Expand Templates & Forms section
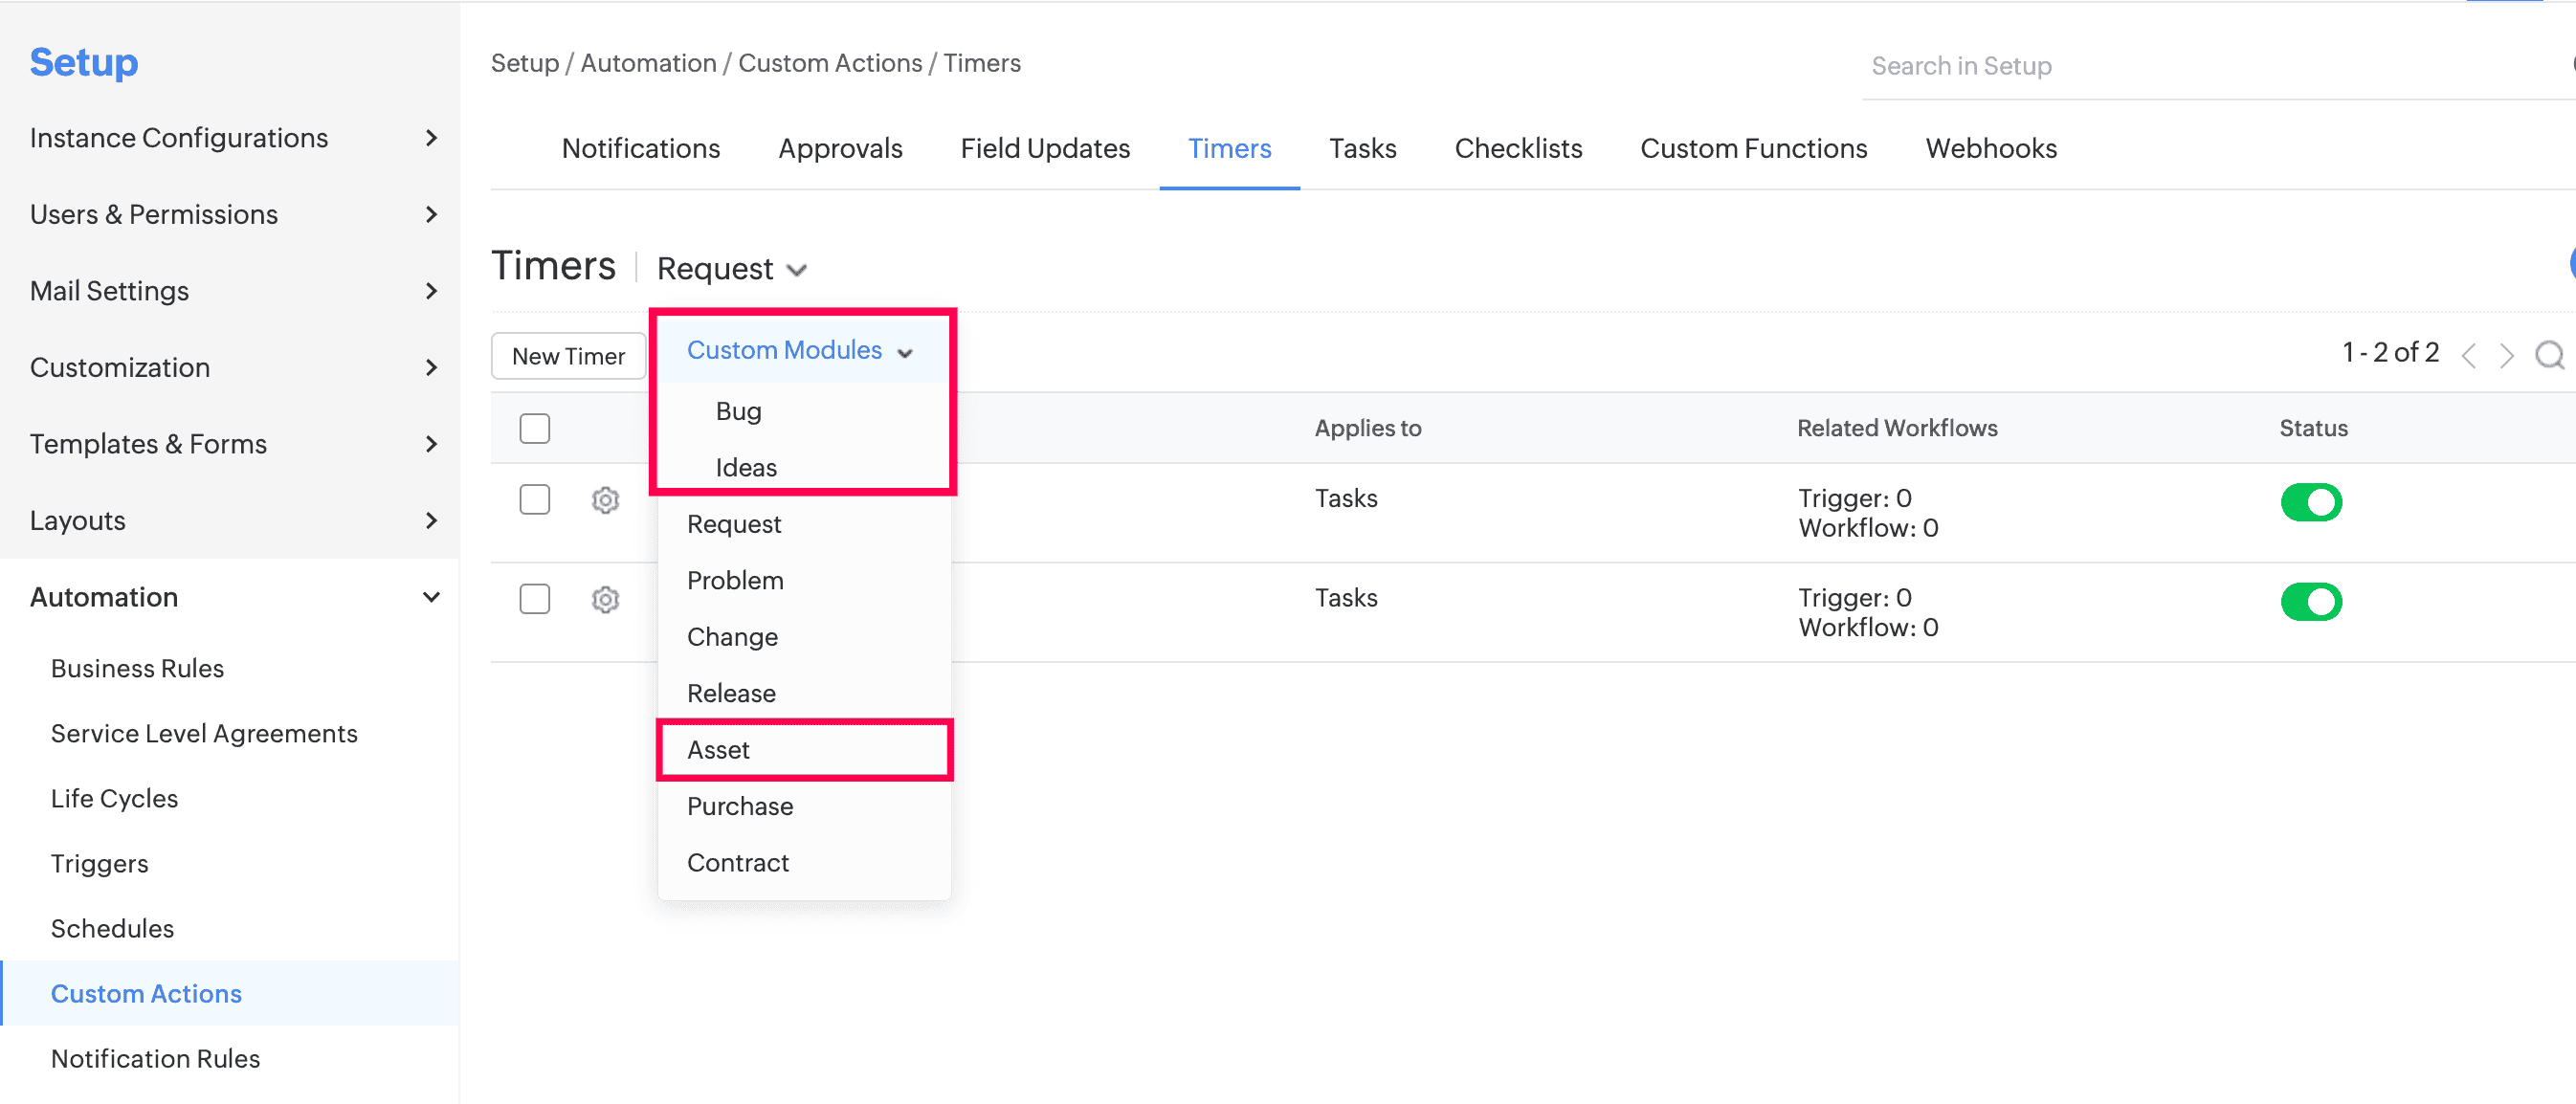This screenshot has width=2576, height=1104. click(230, 444)
